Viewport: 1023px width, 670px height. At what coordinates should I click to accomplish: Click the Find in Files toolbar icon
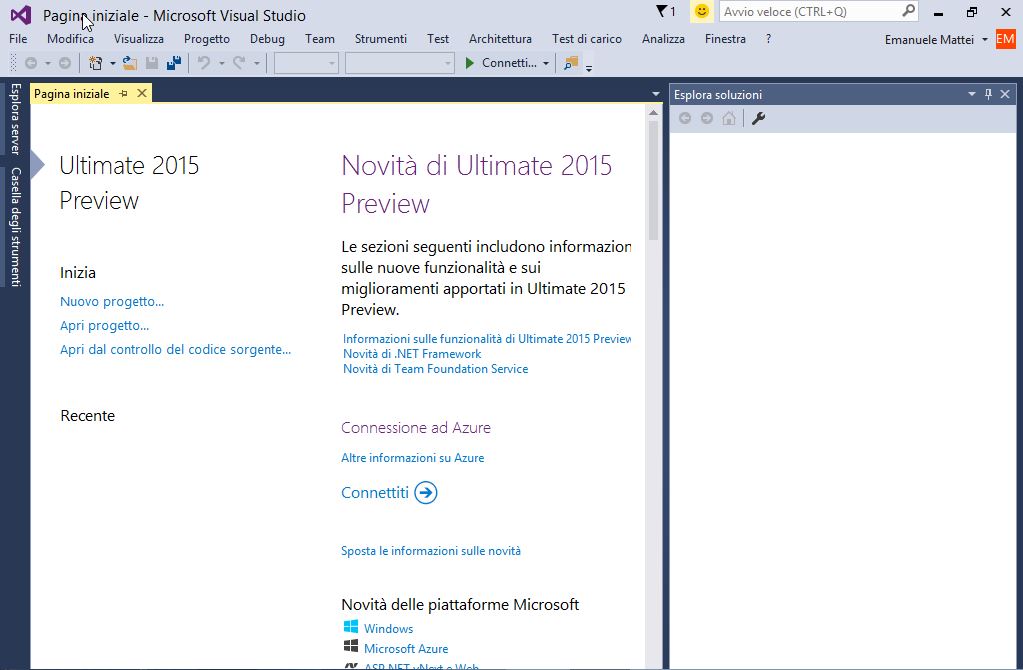(x=571, y=63)
